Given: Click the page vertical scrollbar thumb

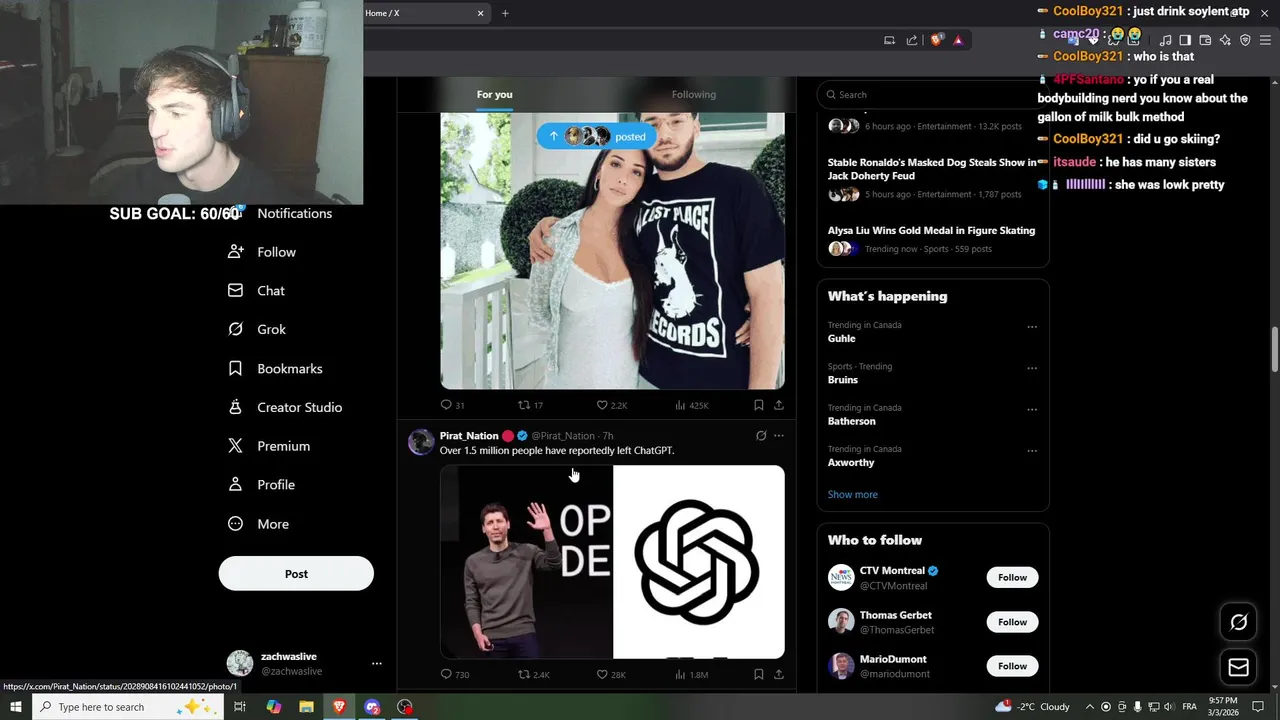Looking at the screenshot, I should click(x=1274, y=348).
